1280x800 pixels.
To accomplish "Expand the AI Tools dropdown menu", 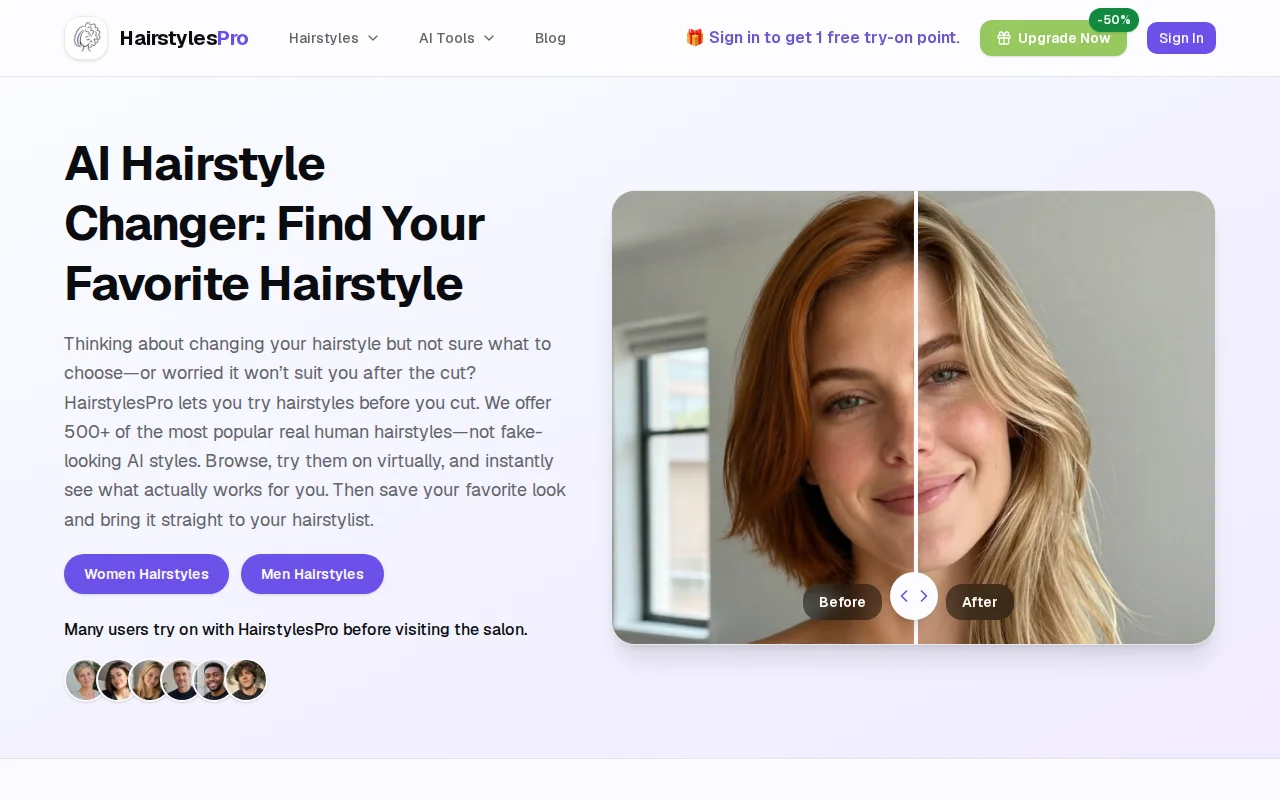I will click(x=457, y=38).
